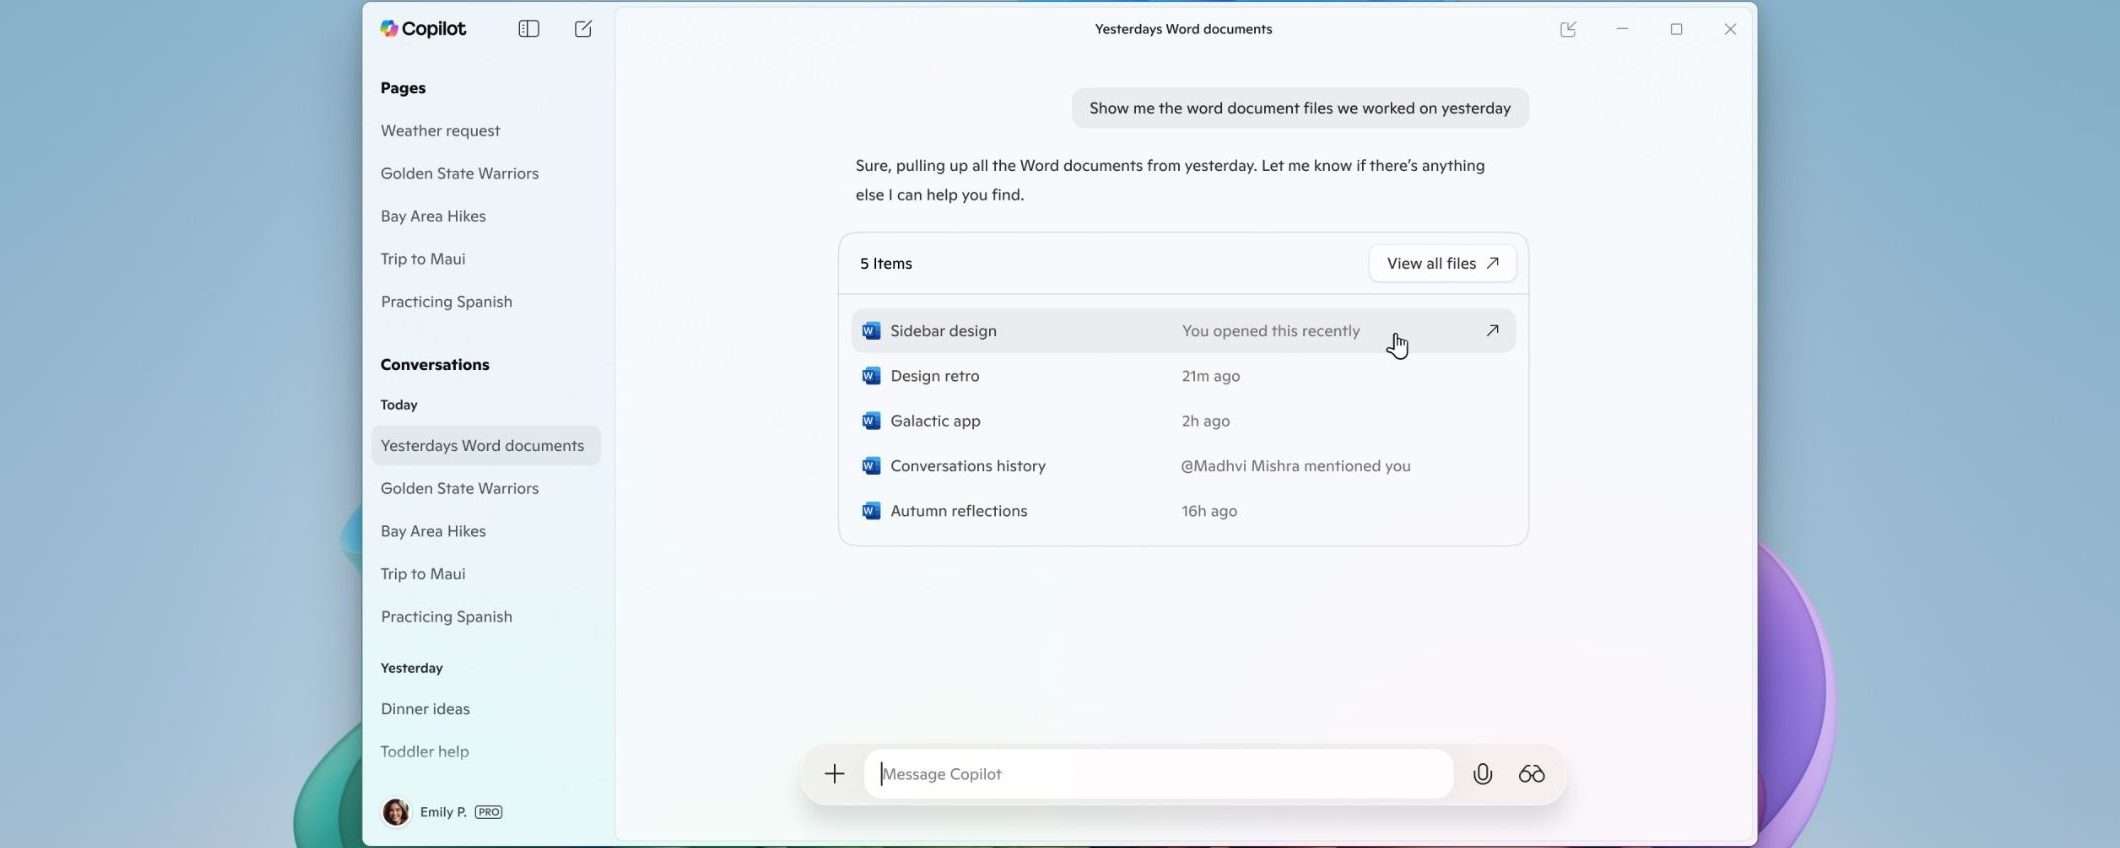This screenshot has height=848, width=2120.
Task: Click the window title "Yesterdays Word documents" at top
Action: pyautogui.click(x=1183, y=29)
